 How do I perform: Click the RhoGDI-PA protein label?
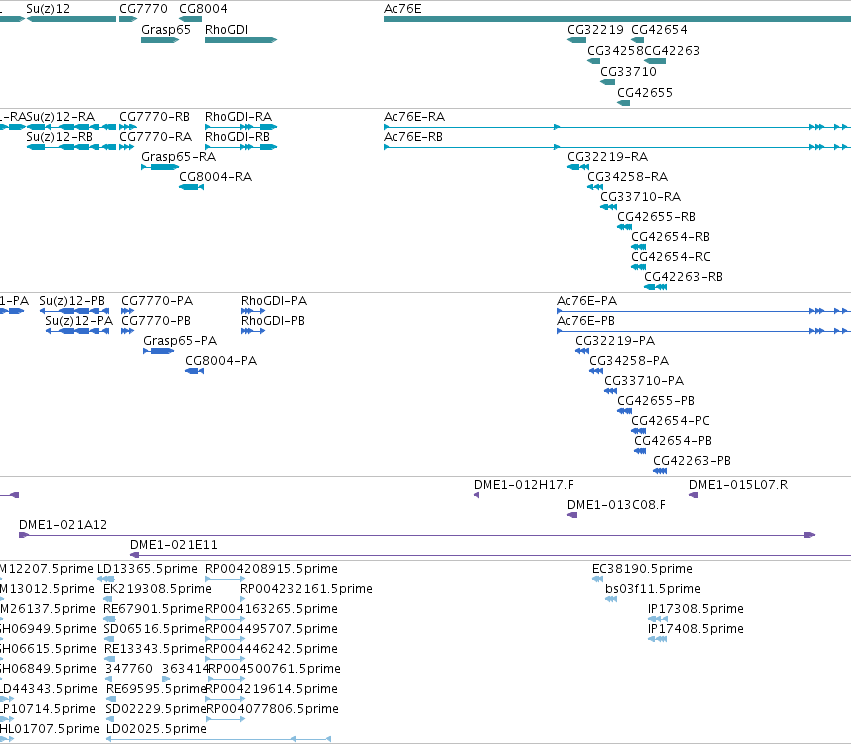pyautogui.click(x=274, y=301)
